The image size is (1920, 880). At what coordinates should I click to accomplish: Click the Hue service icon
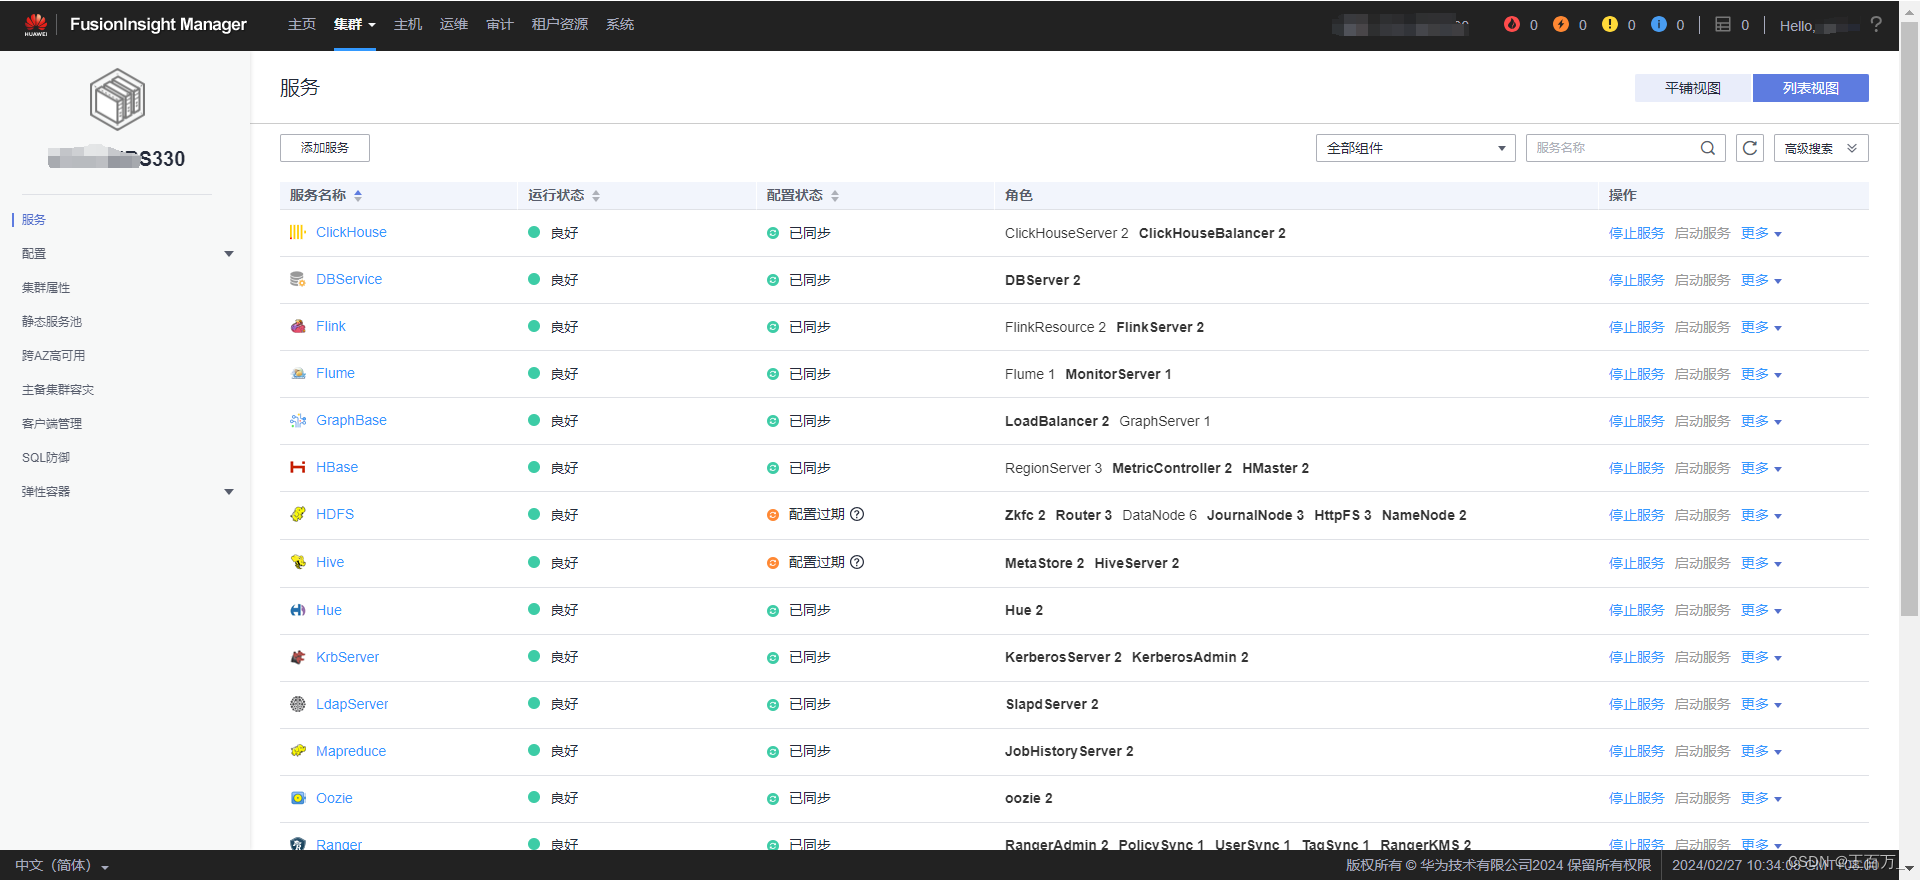pyautogui.click(x=297, y=610)
